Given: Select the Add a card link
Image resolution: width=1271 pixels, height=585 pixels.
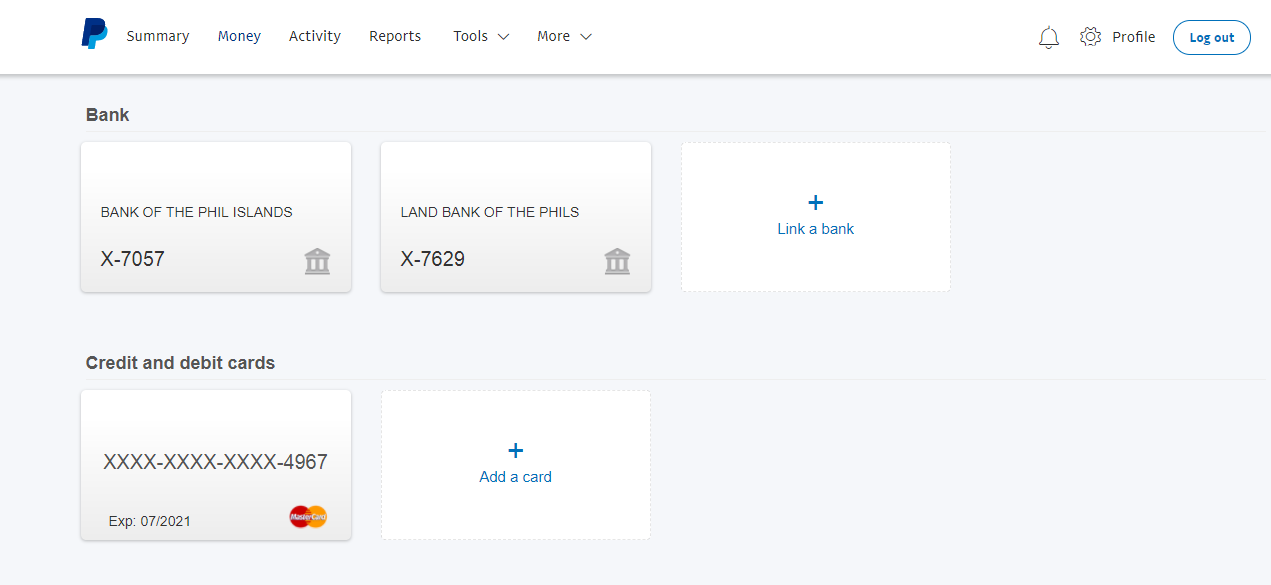Looking at the screenshot, I should point(516,477).
